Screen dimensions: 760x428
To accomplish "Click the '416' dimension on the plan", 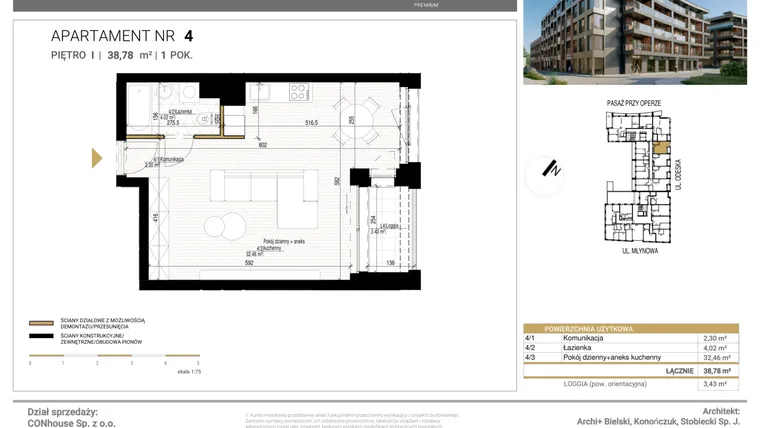I will 156,218.
